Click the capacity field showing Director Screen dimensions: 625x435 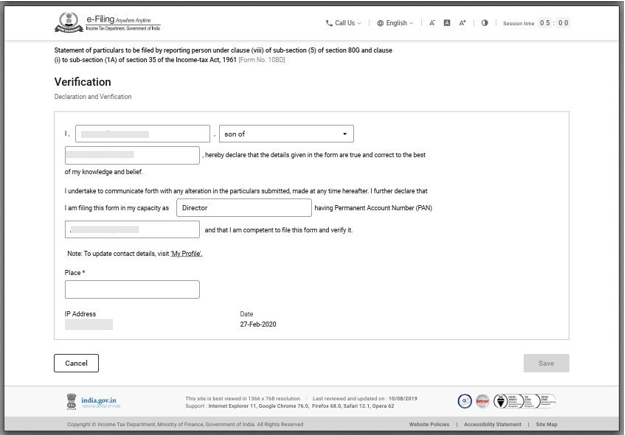pyautogui.click(x=244, y=208)
